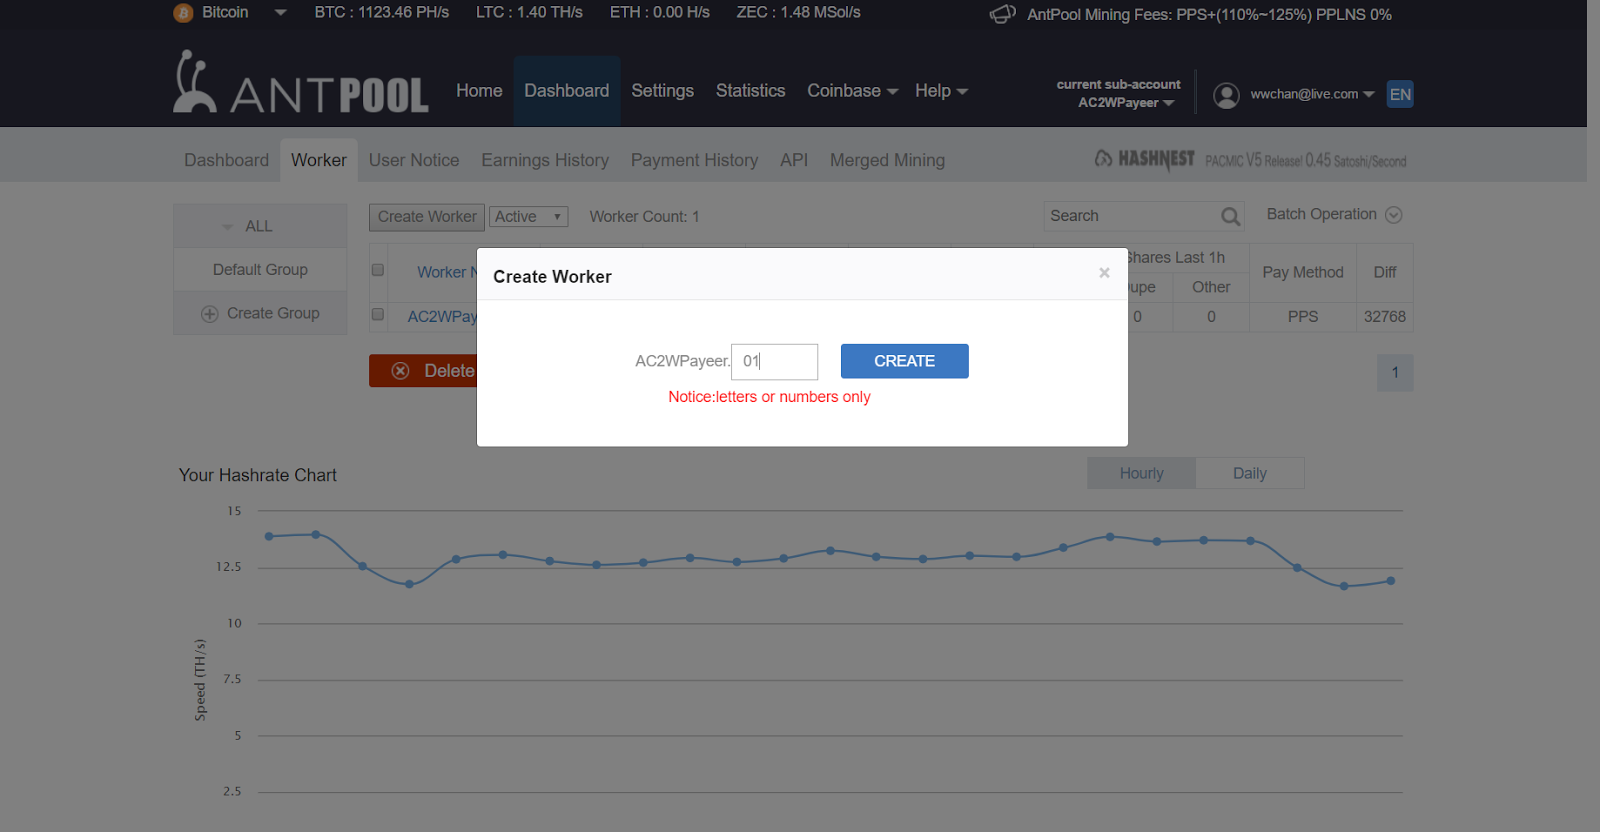Open the Bitcoin coin selector dropdown
Screen dimensions: 1600x832
click(x=280, y=13)
